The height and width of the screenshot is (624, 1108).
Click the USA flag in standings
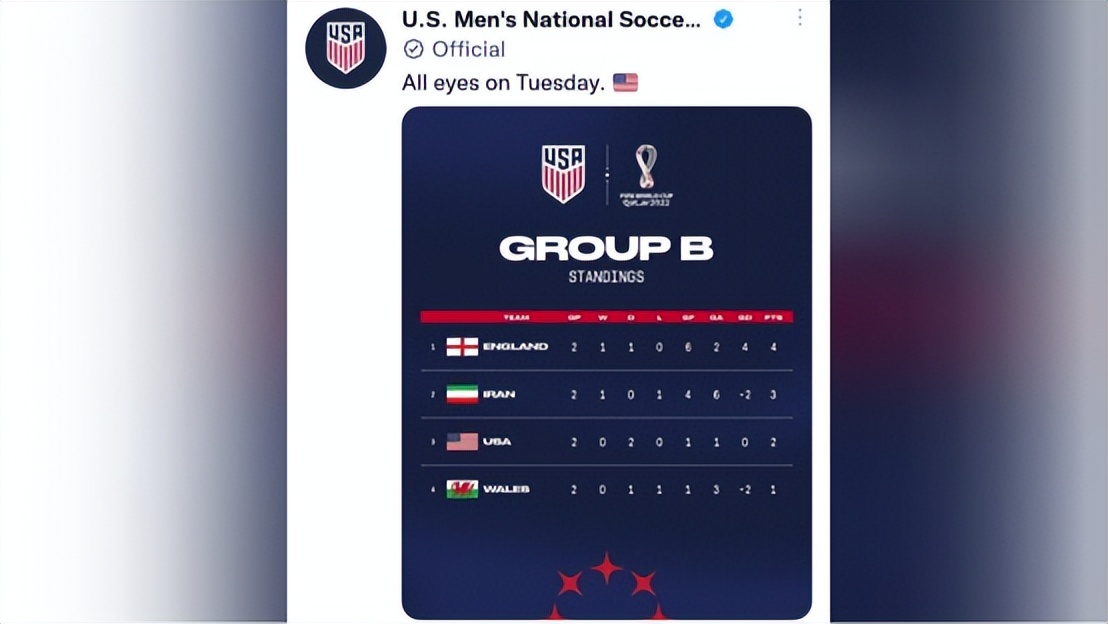click(462, 441)
